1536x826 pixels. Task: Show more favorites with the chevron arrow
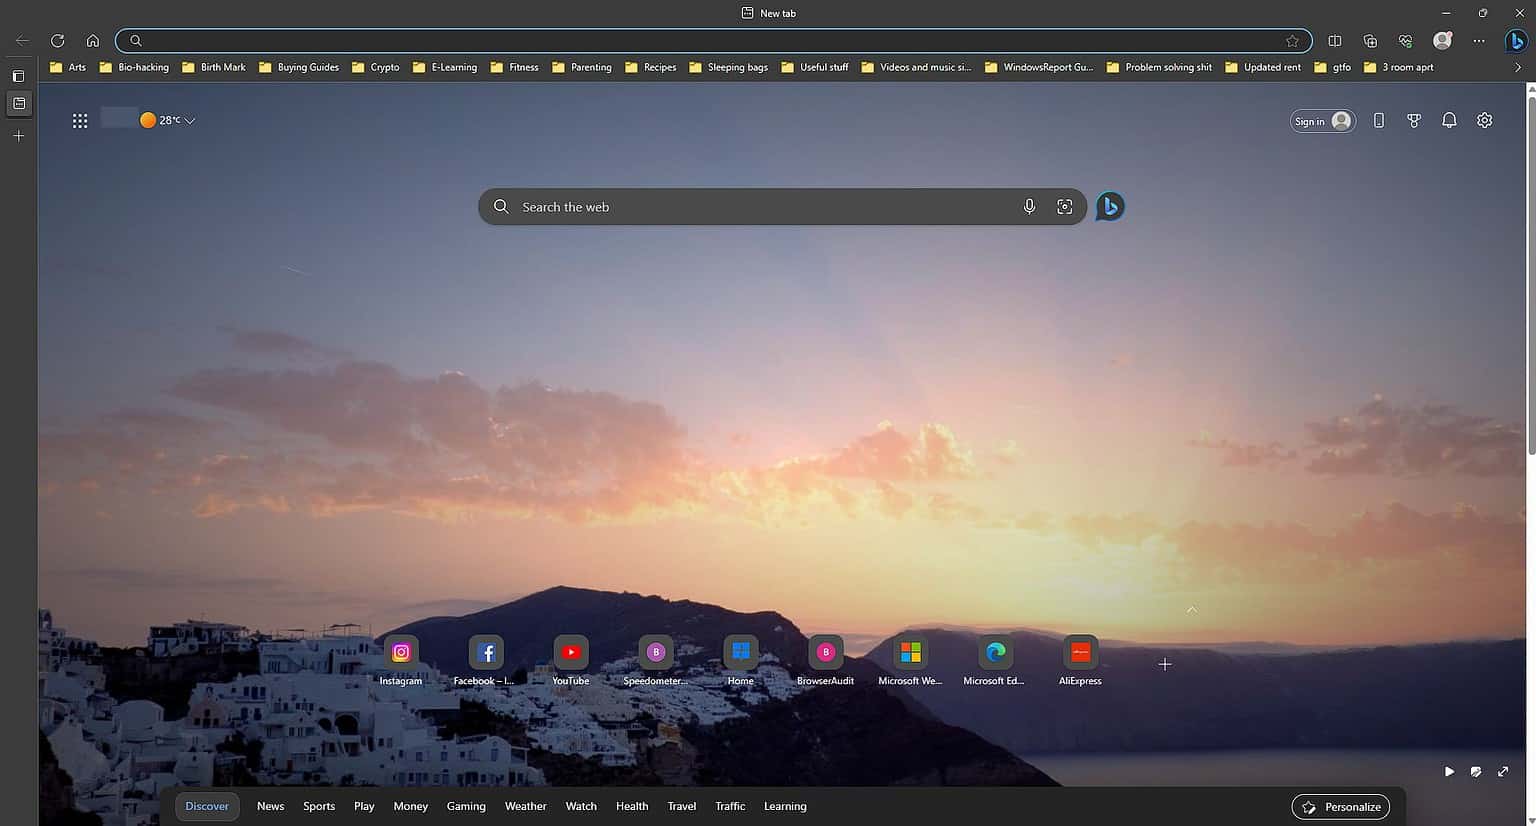[1517, 67]
